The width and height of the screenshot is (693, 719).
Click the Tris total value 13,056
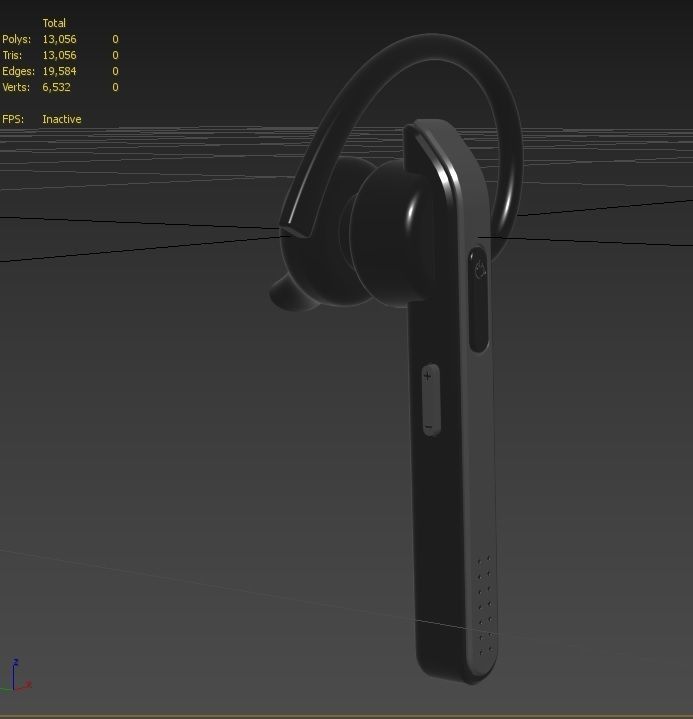(59, 55)
